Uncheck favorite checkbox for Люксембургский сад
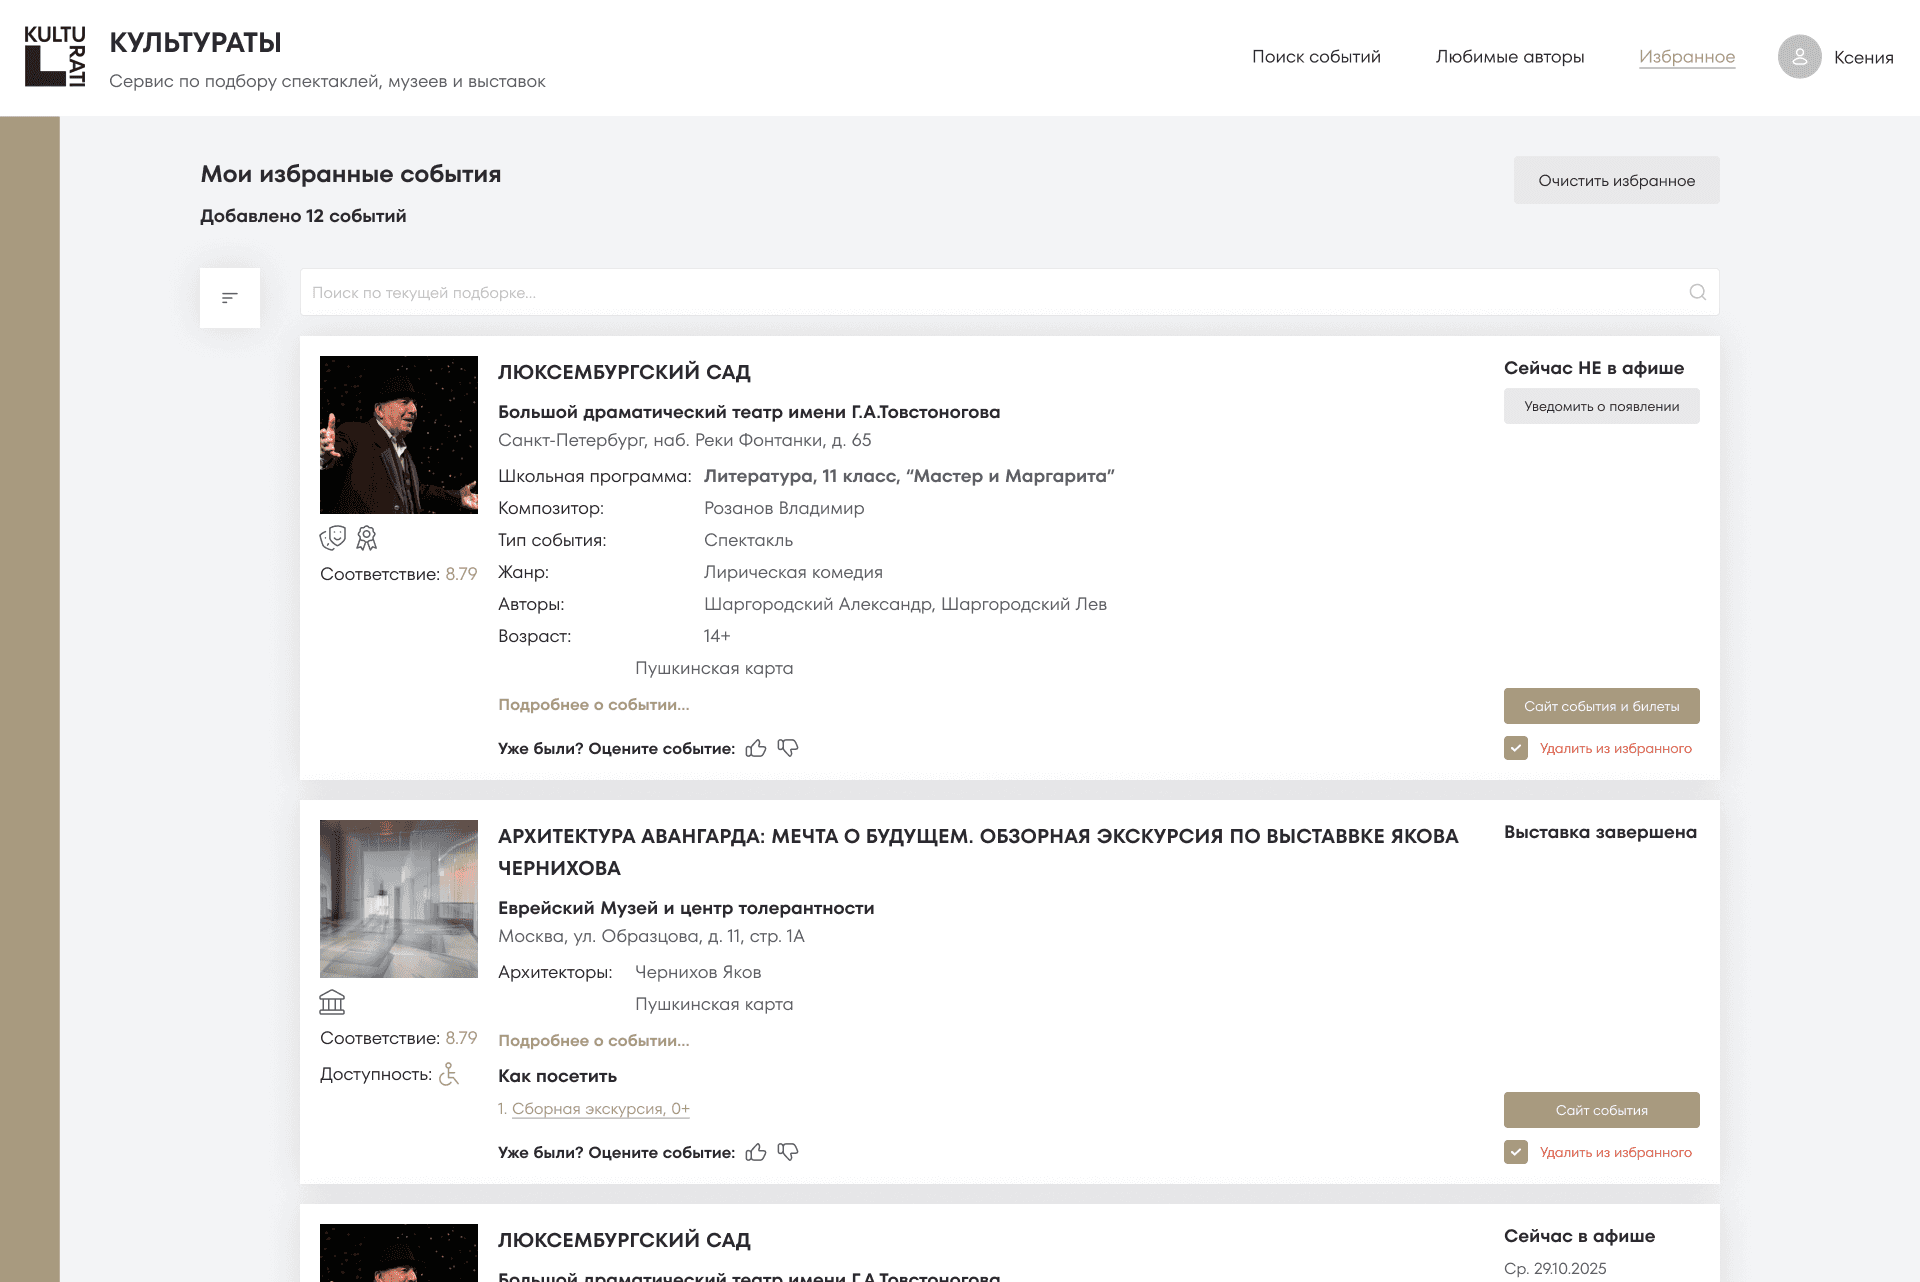 1515,748
